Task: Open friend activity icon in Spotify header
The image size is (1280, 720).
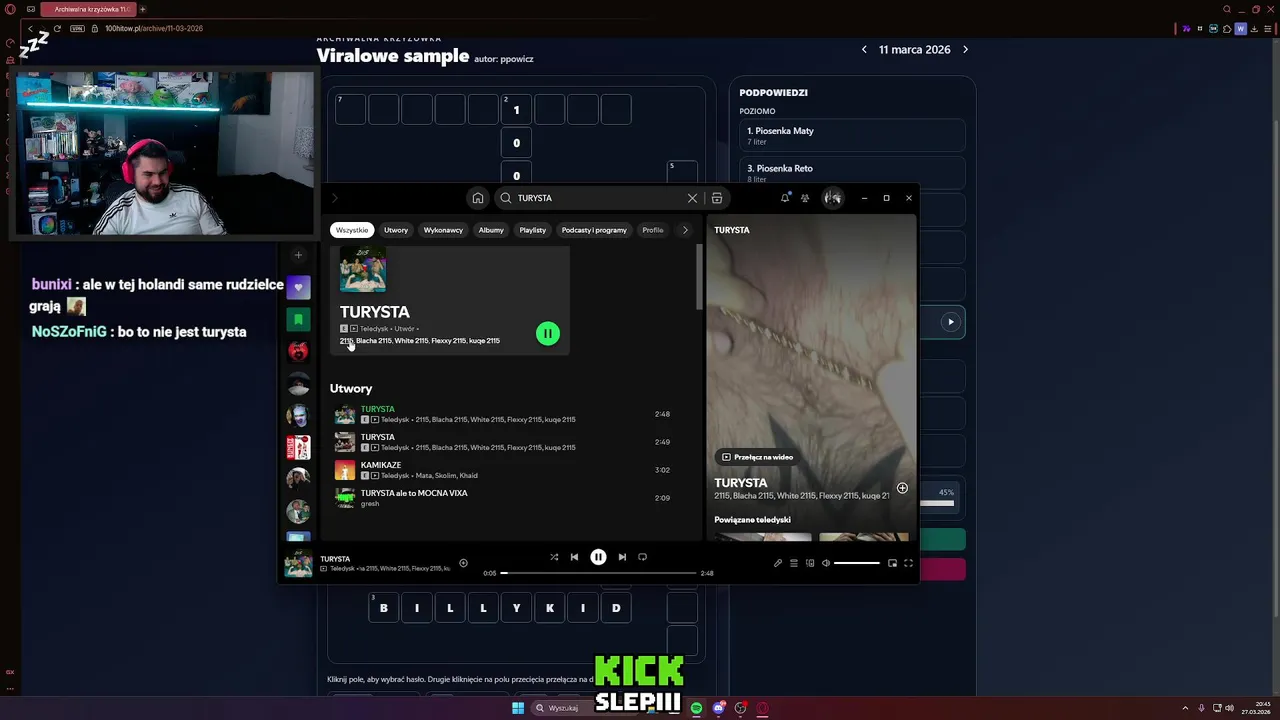Action: point(805,198)
